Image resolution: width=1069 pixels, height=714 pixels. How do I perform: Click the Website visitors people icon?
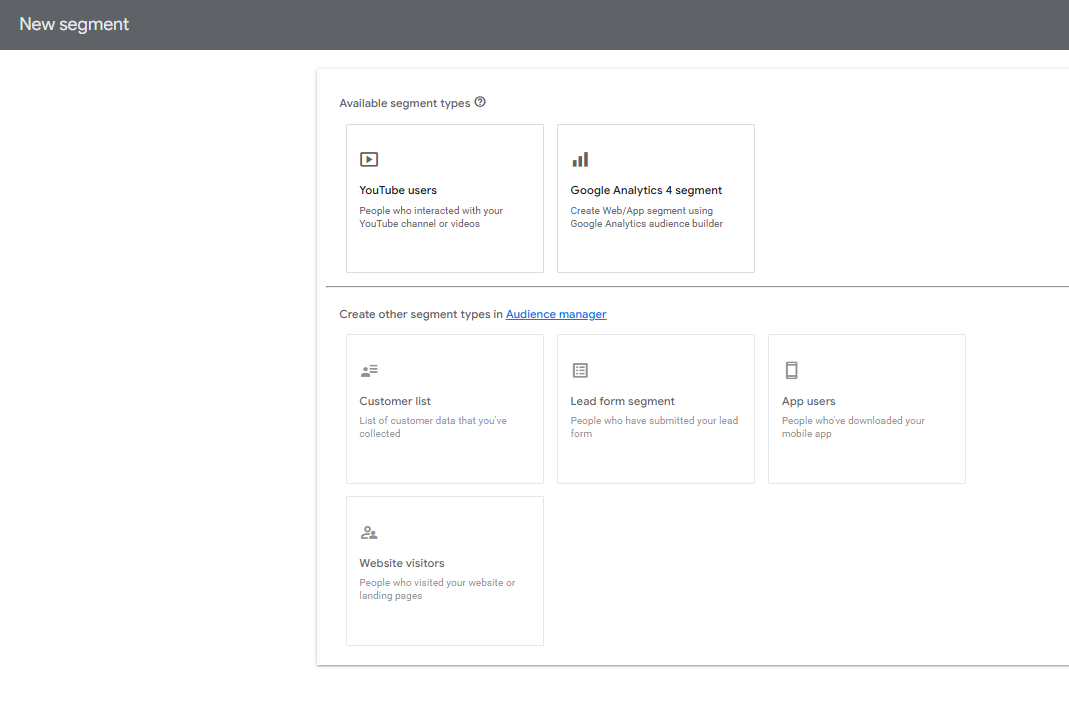click(369, 533)
